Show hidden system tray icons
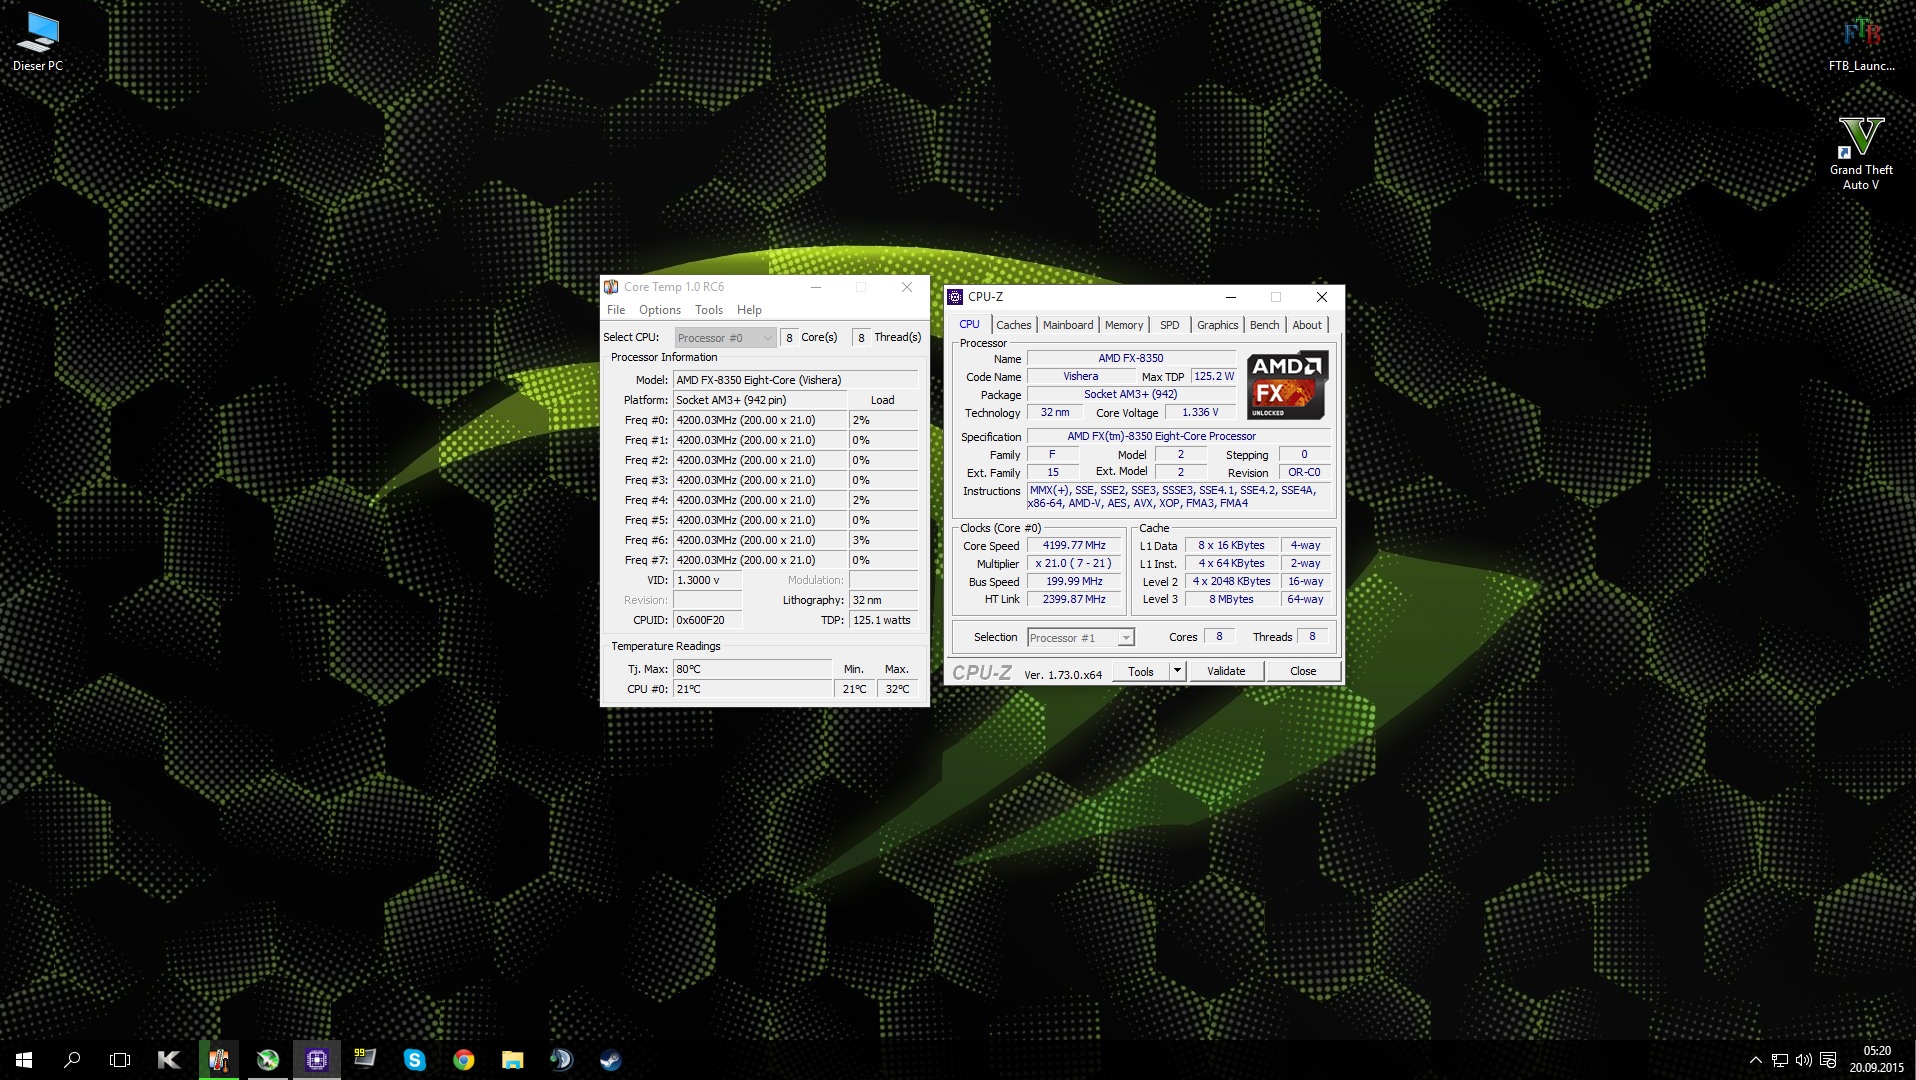This screenshot has width=1916, height=1080. [1755, 1060]
